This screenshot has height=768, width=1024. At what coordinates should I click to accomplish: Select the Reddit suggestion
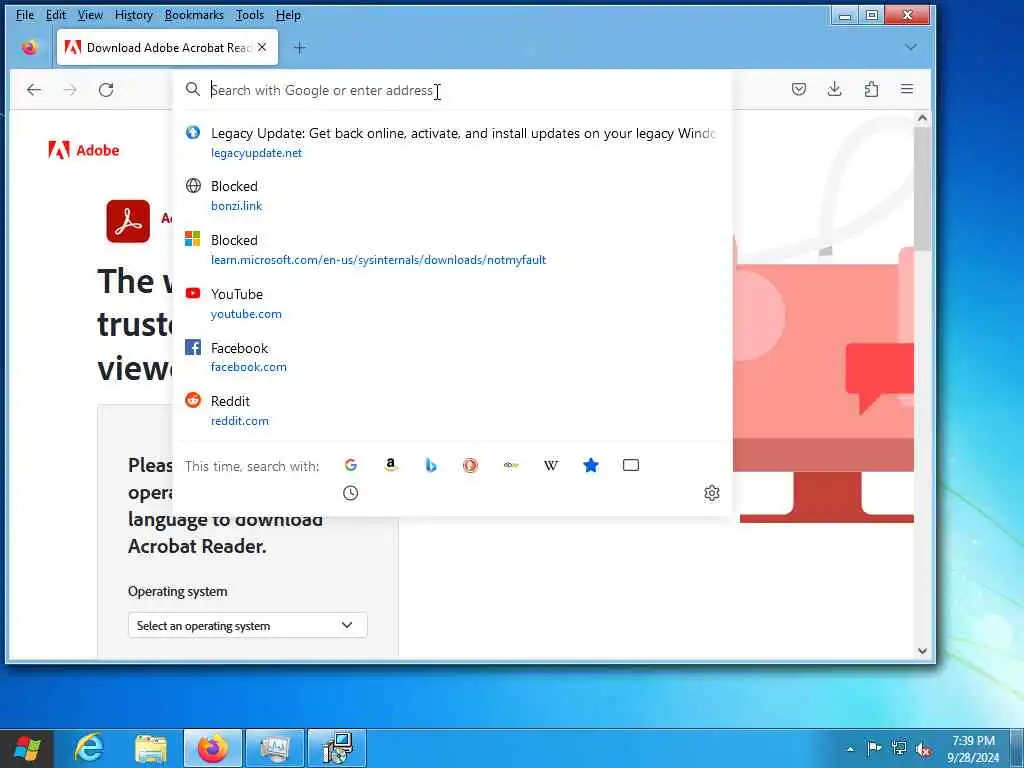[x=452, y=411]
